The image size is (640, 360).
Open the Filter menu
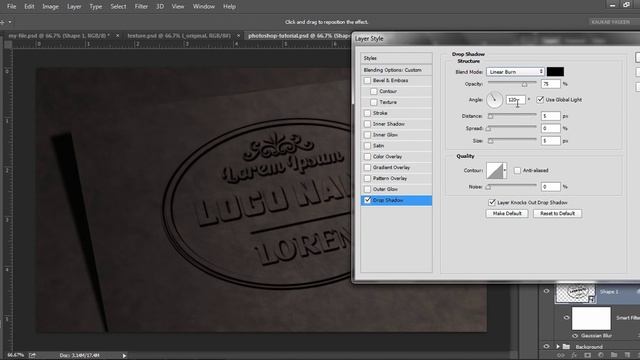click(141, 7)
